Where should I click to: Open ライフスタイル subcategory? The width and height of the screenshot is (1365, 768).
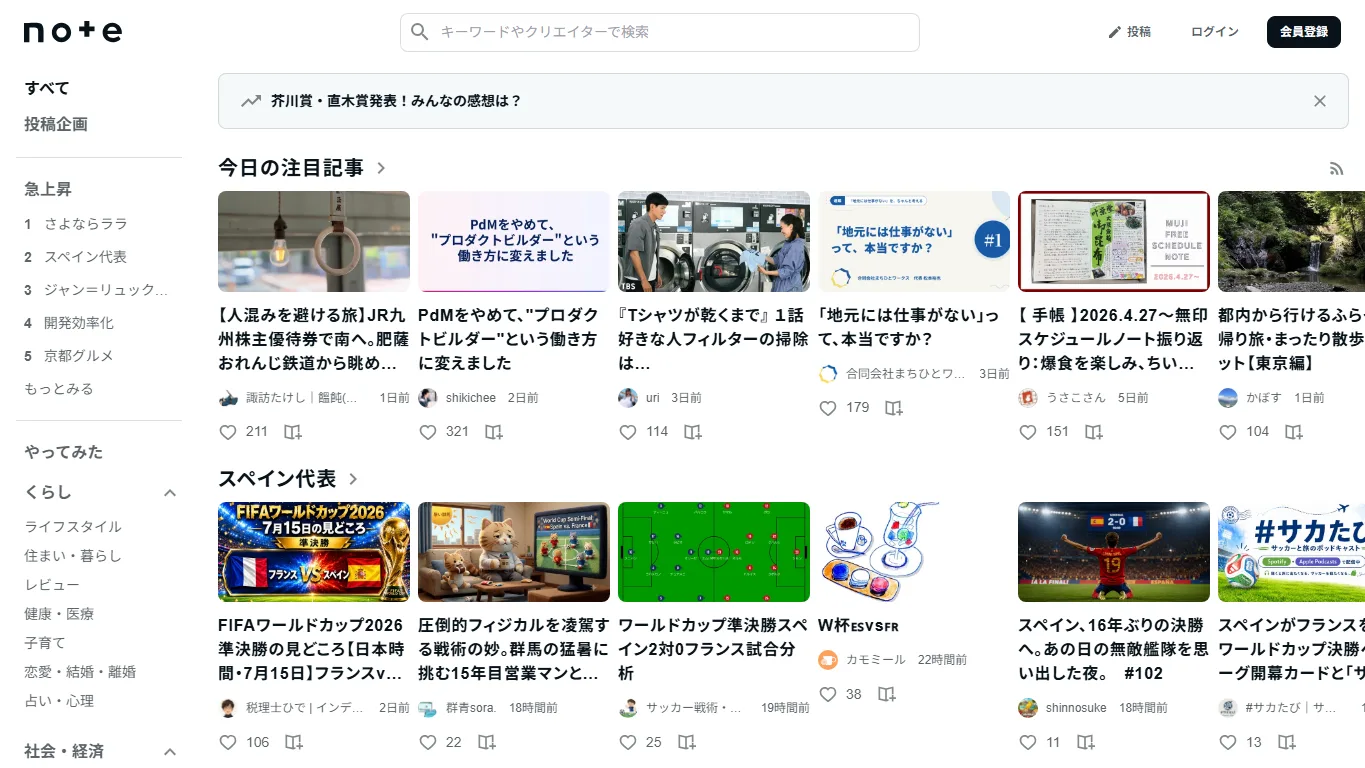pos(73,527)
